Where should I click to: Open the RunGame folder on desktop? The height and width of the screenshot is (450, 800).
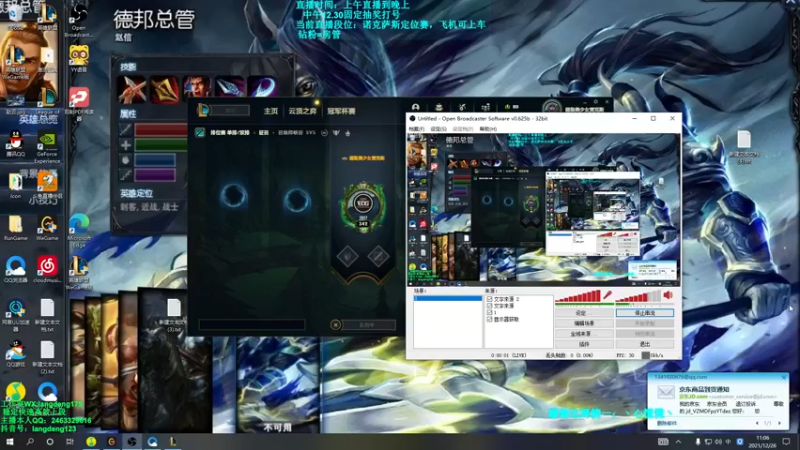point(15,228)
